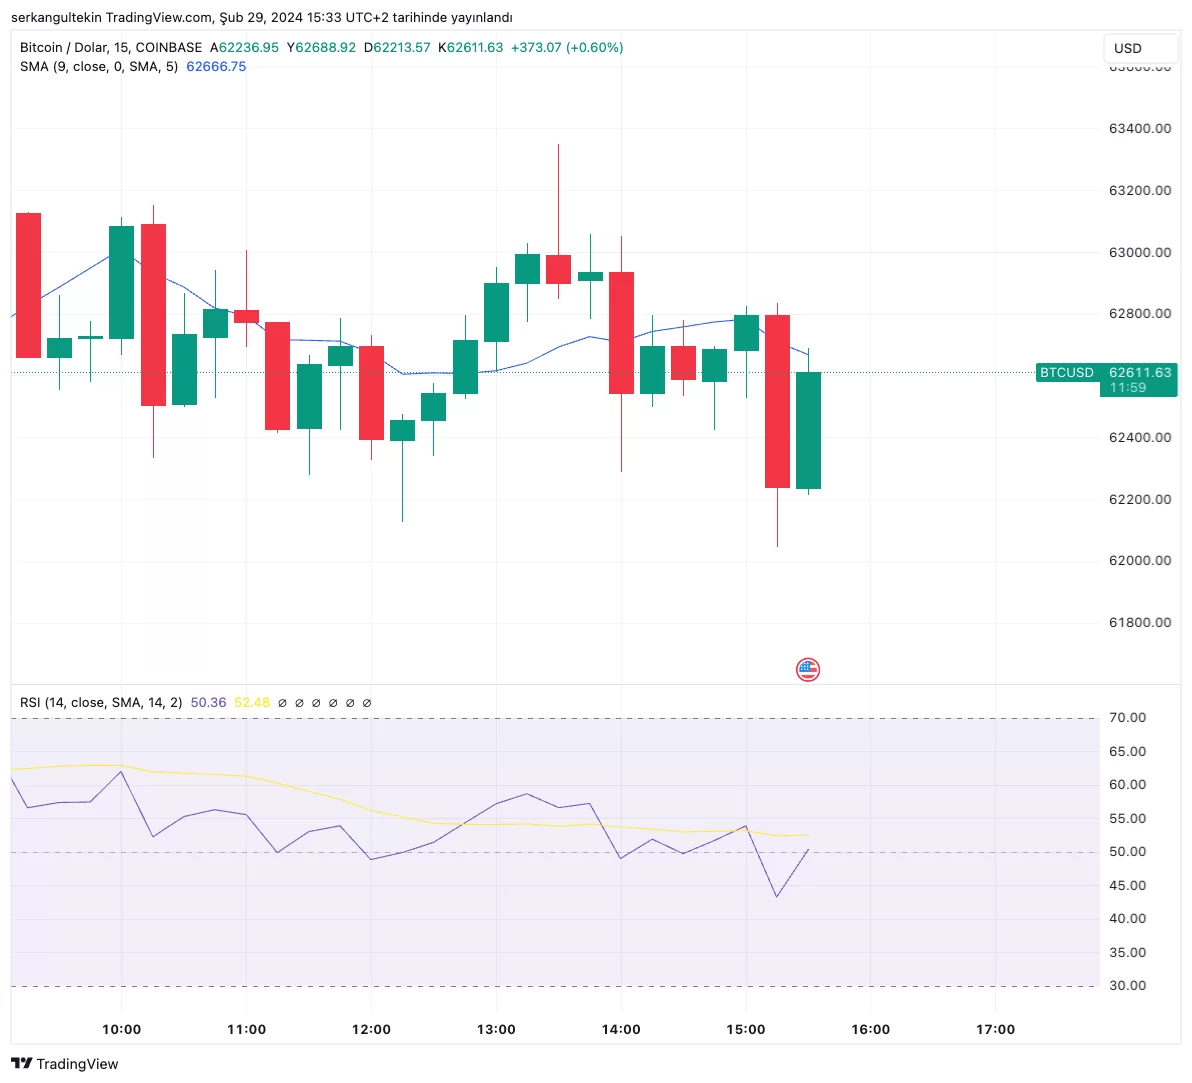
Task: Open the RSI (14, close) indicator legend
Action: pyautogui.click(x=100, y=703)
